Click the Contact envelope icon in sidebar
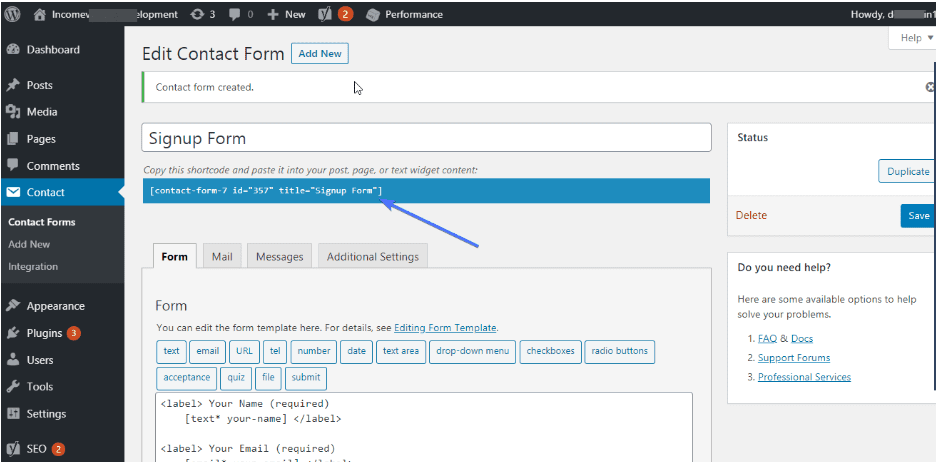This screenshot has height=464, width=936. (13, 192)
